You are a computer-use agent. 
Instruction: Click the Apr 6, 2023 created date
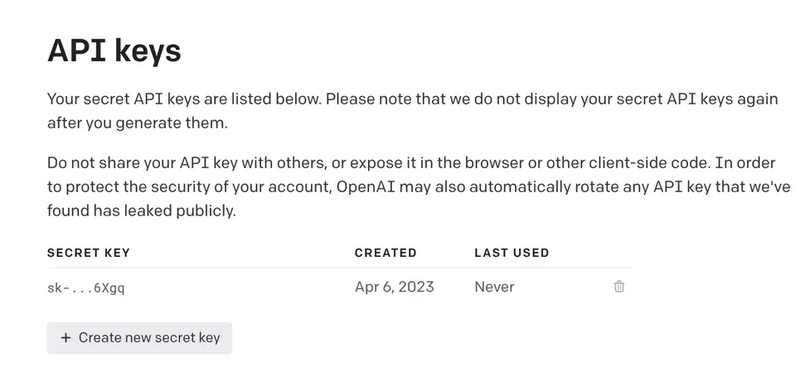[x=394, y=287]
